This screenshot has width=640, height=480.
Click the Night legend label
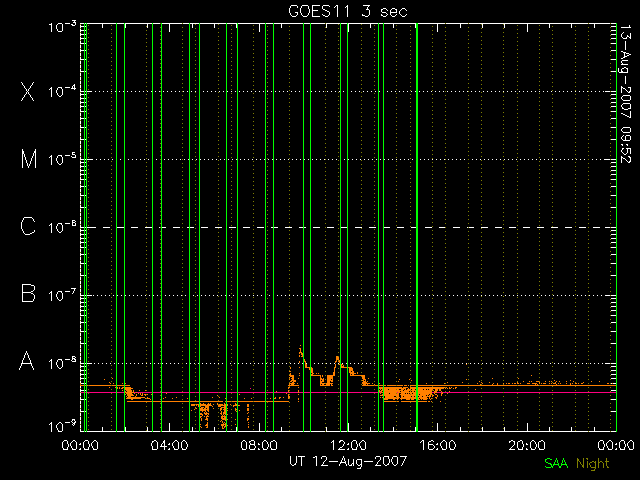click(x=593, y=464)
